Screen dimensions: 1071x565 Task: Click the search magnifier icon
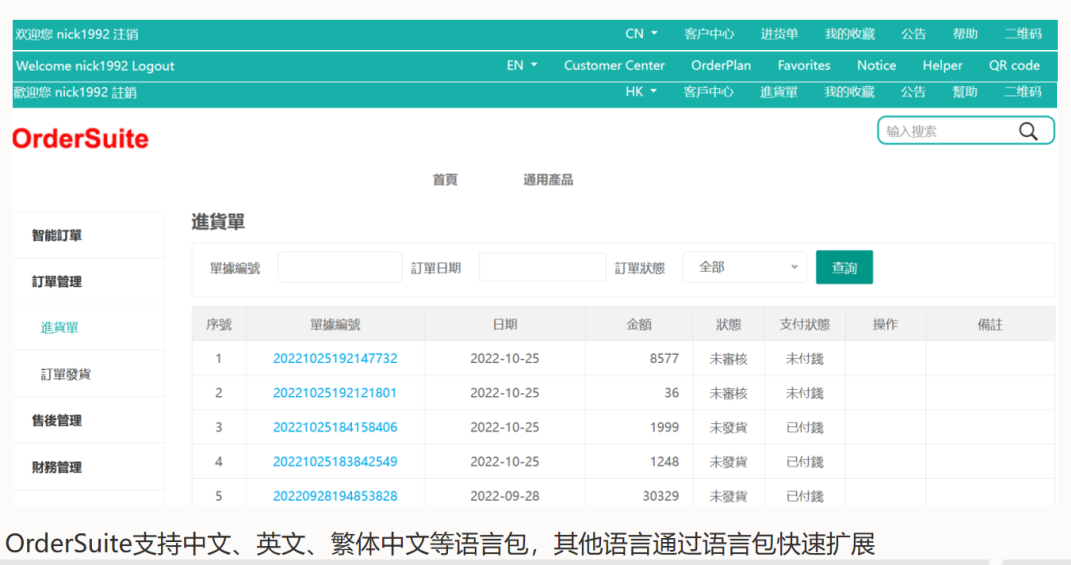click(1028, 131)
